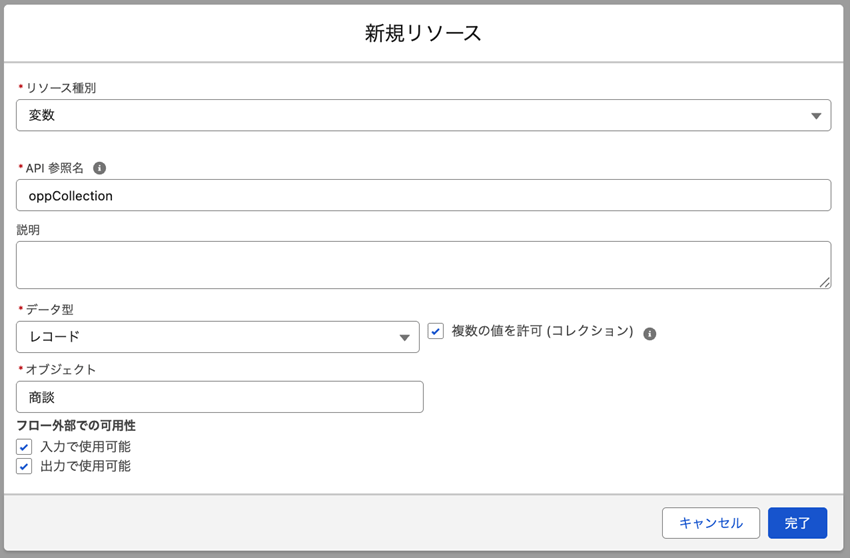Toggle the 入力で使用可能 checkbox

[24, 447]
